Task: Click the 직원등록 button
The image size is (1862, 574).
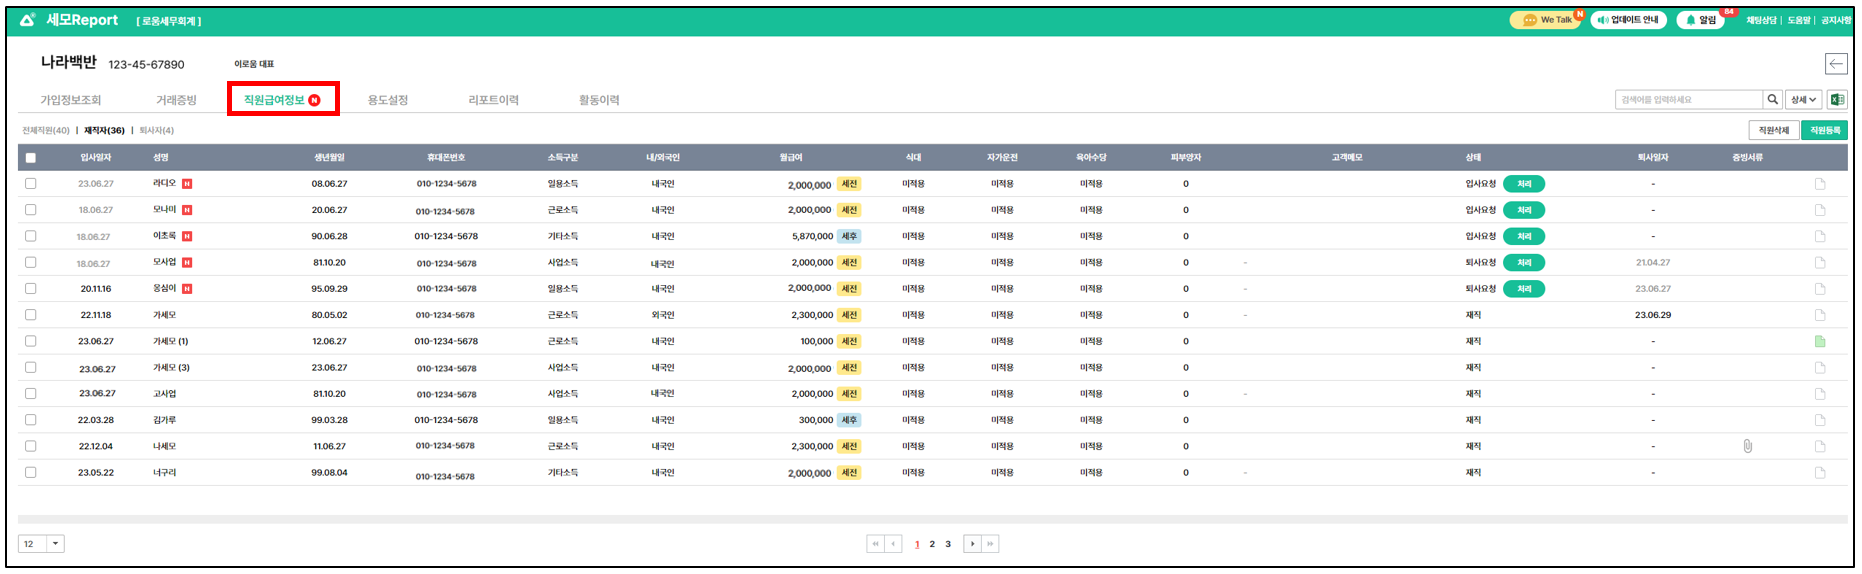Action: point(1824,131)
